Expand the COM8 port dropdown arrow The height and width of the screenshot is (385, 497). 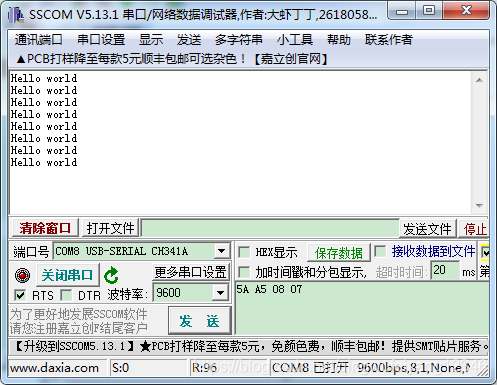click(x=222, y=251)
